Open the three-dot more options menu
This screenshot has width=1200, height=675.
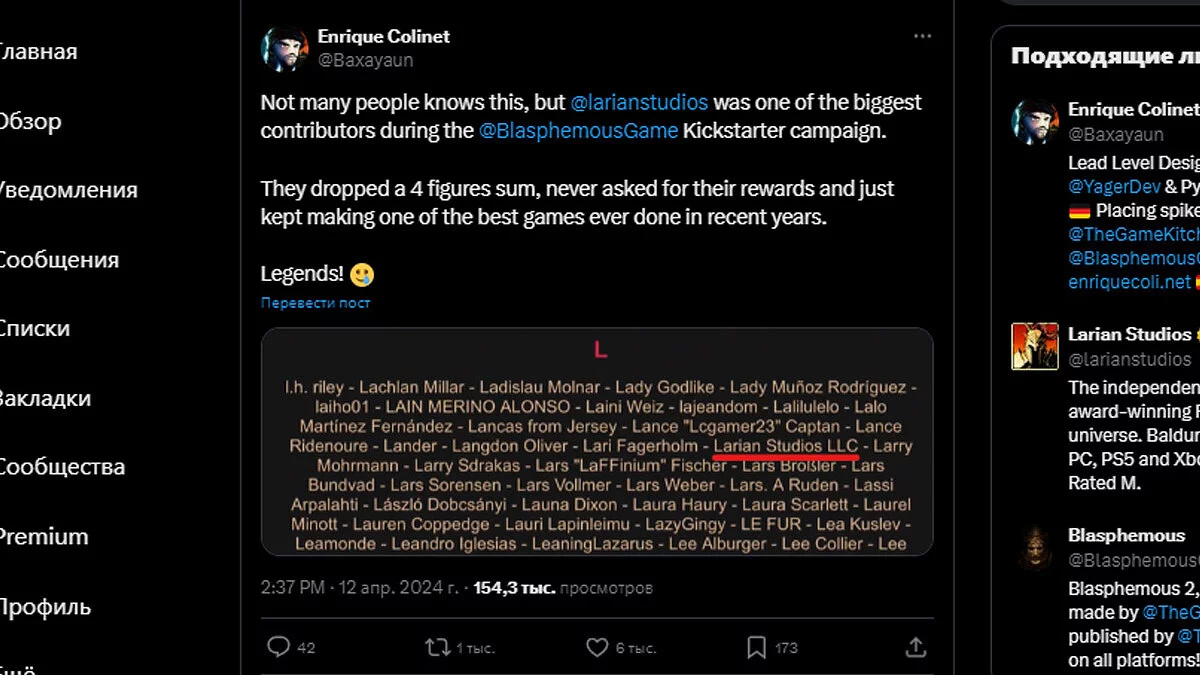point(922,37)
